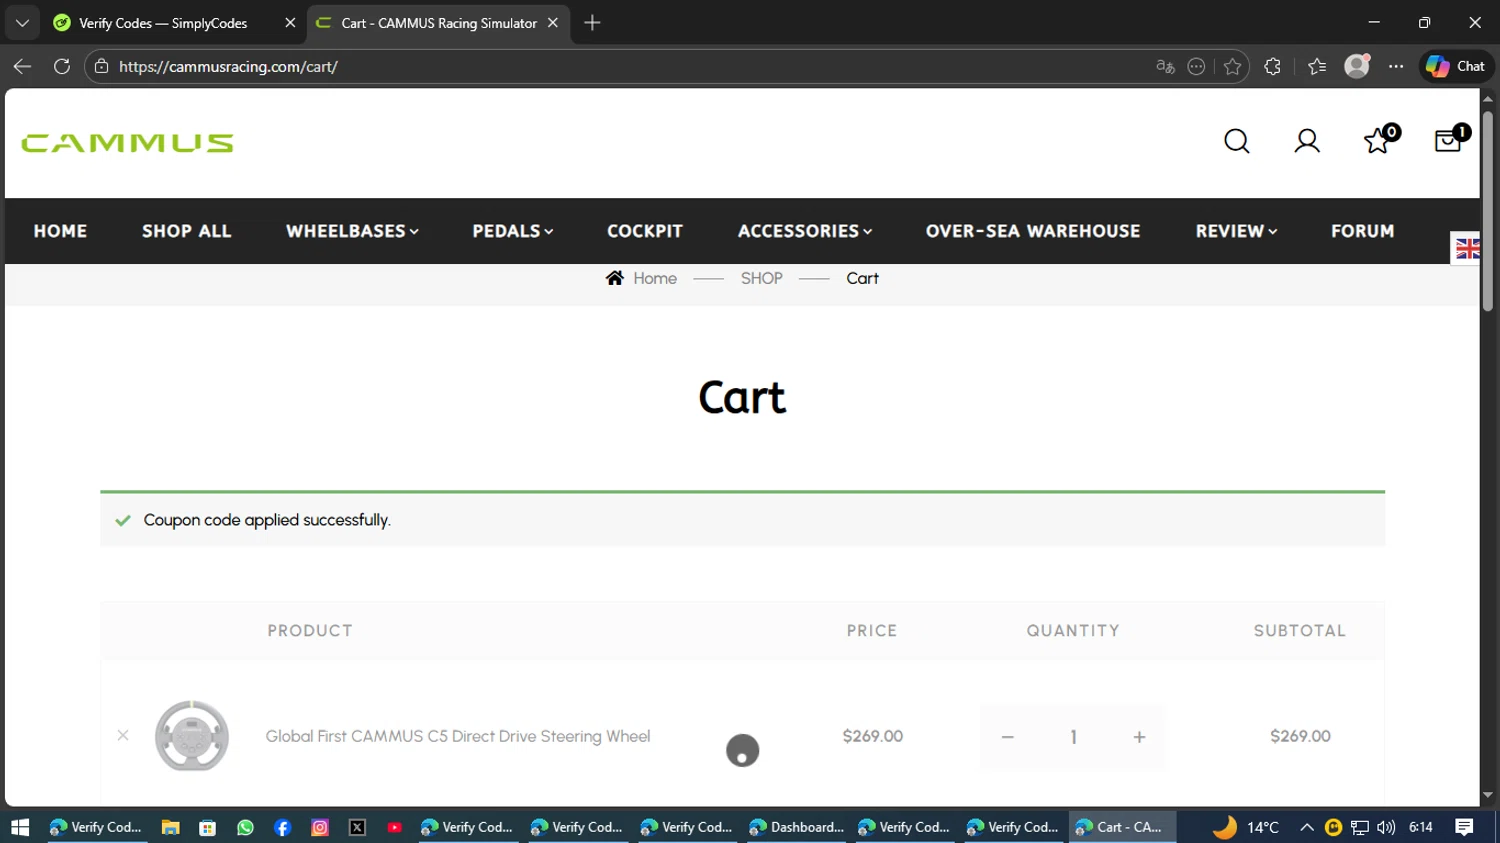The image size is (1500, 843).
Task: Open WhatsApp from the taskbar
Action: pyautogui.click(x=245, y=827)
